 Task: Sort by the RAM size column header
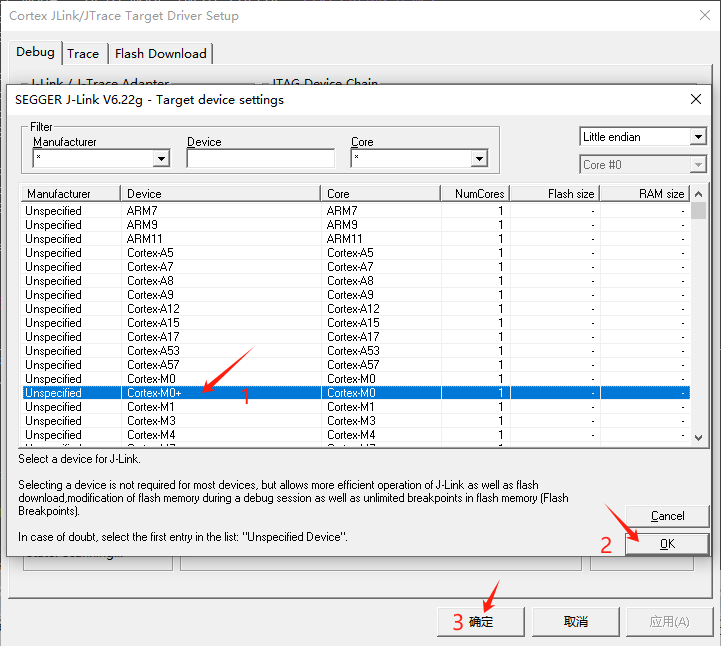pos(645,194)
